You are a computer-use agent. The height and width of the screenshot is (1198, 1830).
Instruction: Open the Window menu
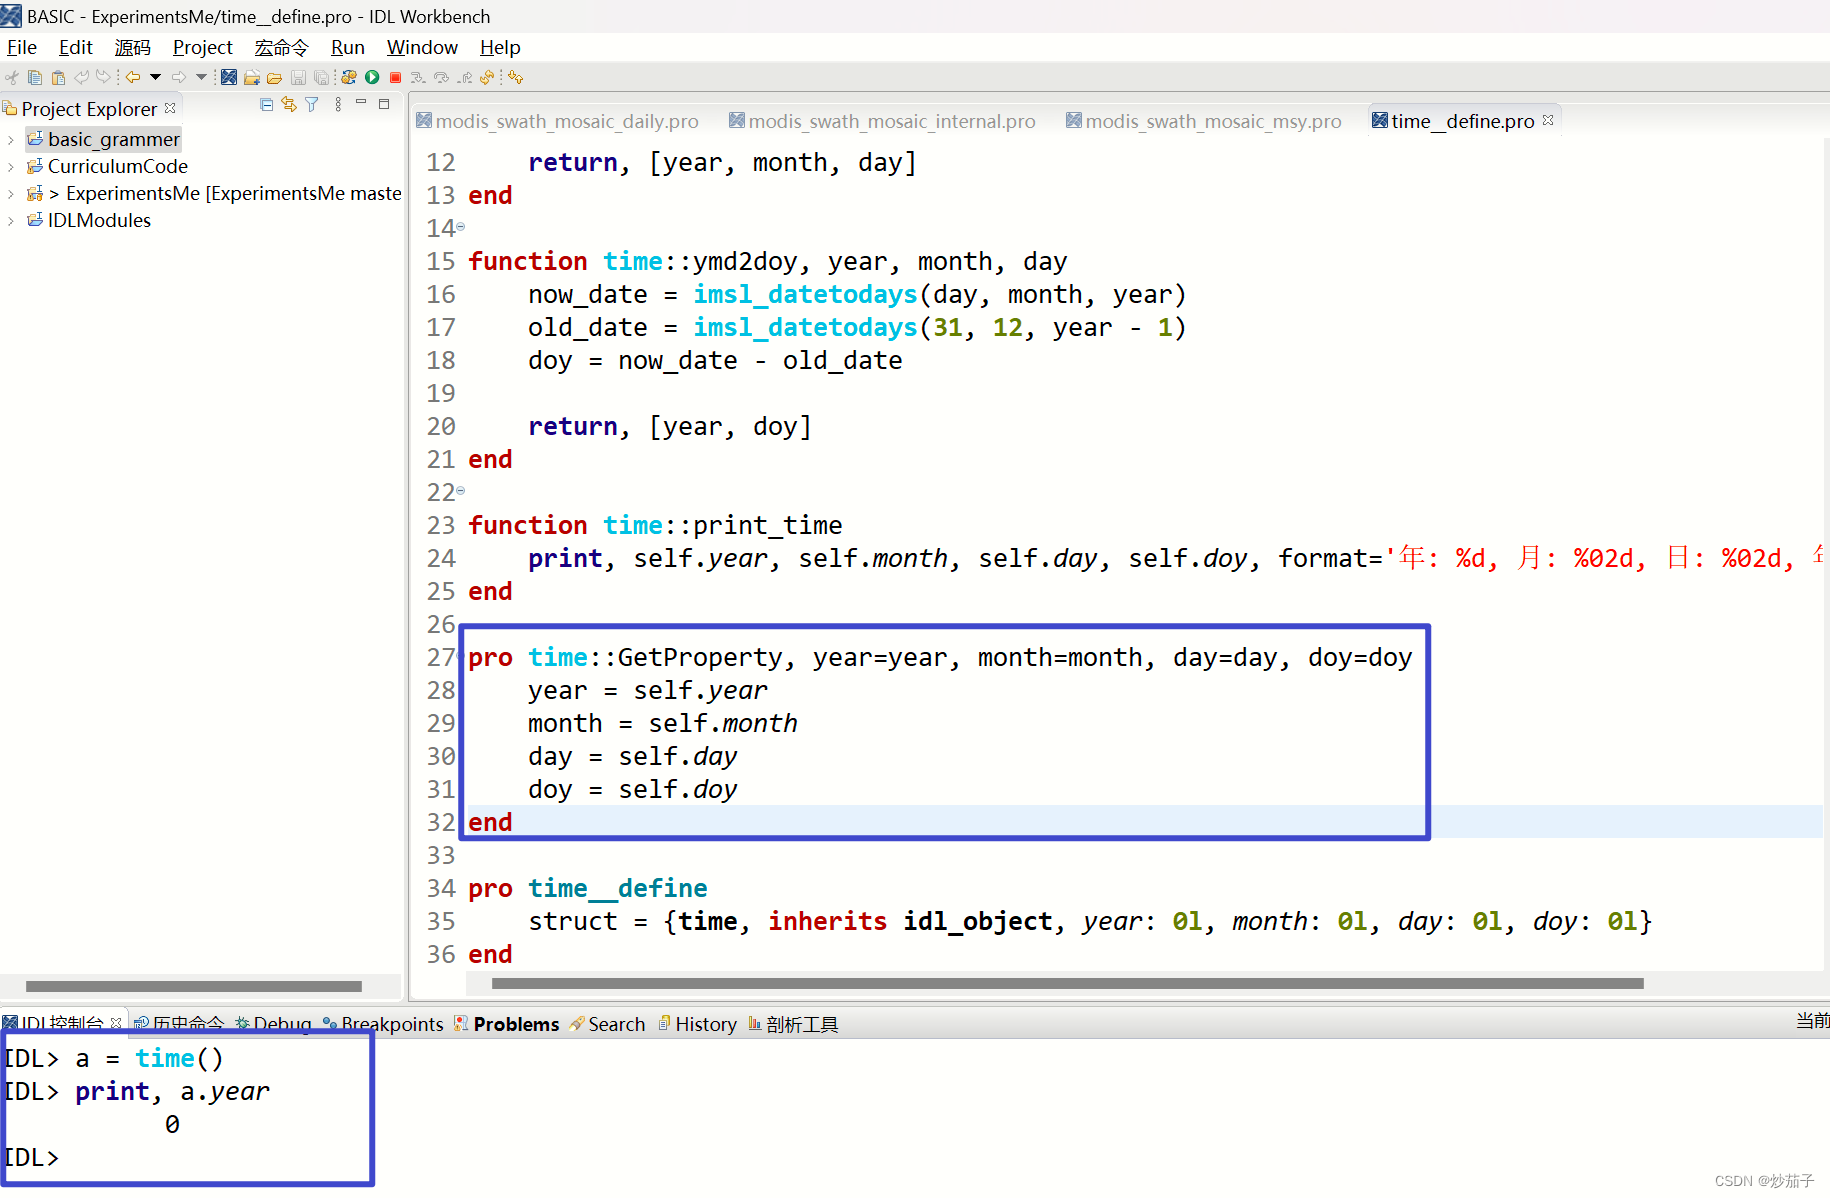click(x=422, y=47)
